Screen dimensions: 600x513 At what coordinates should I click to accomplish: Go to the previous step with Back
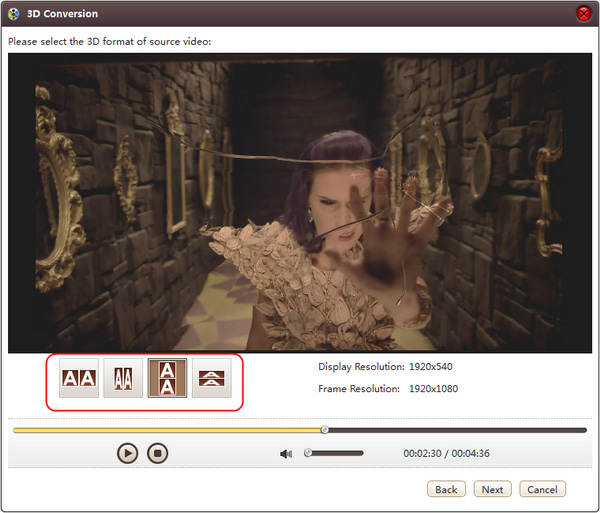(x=446, y=489)
